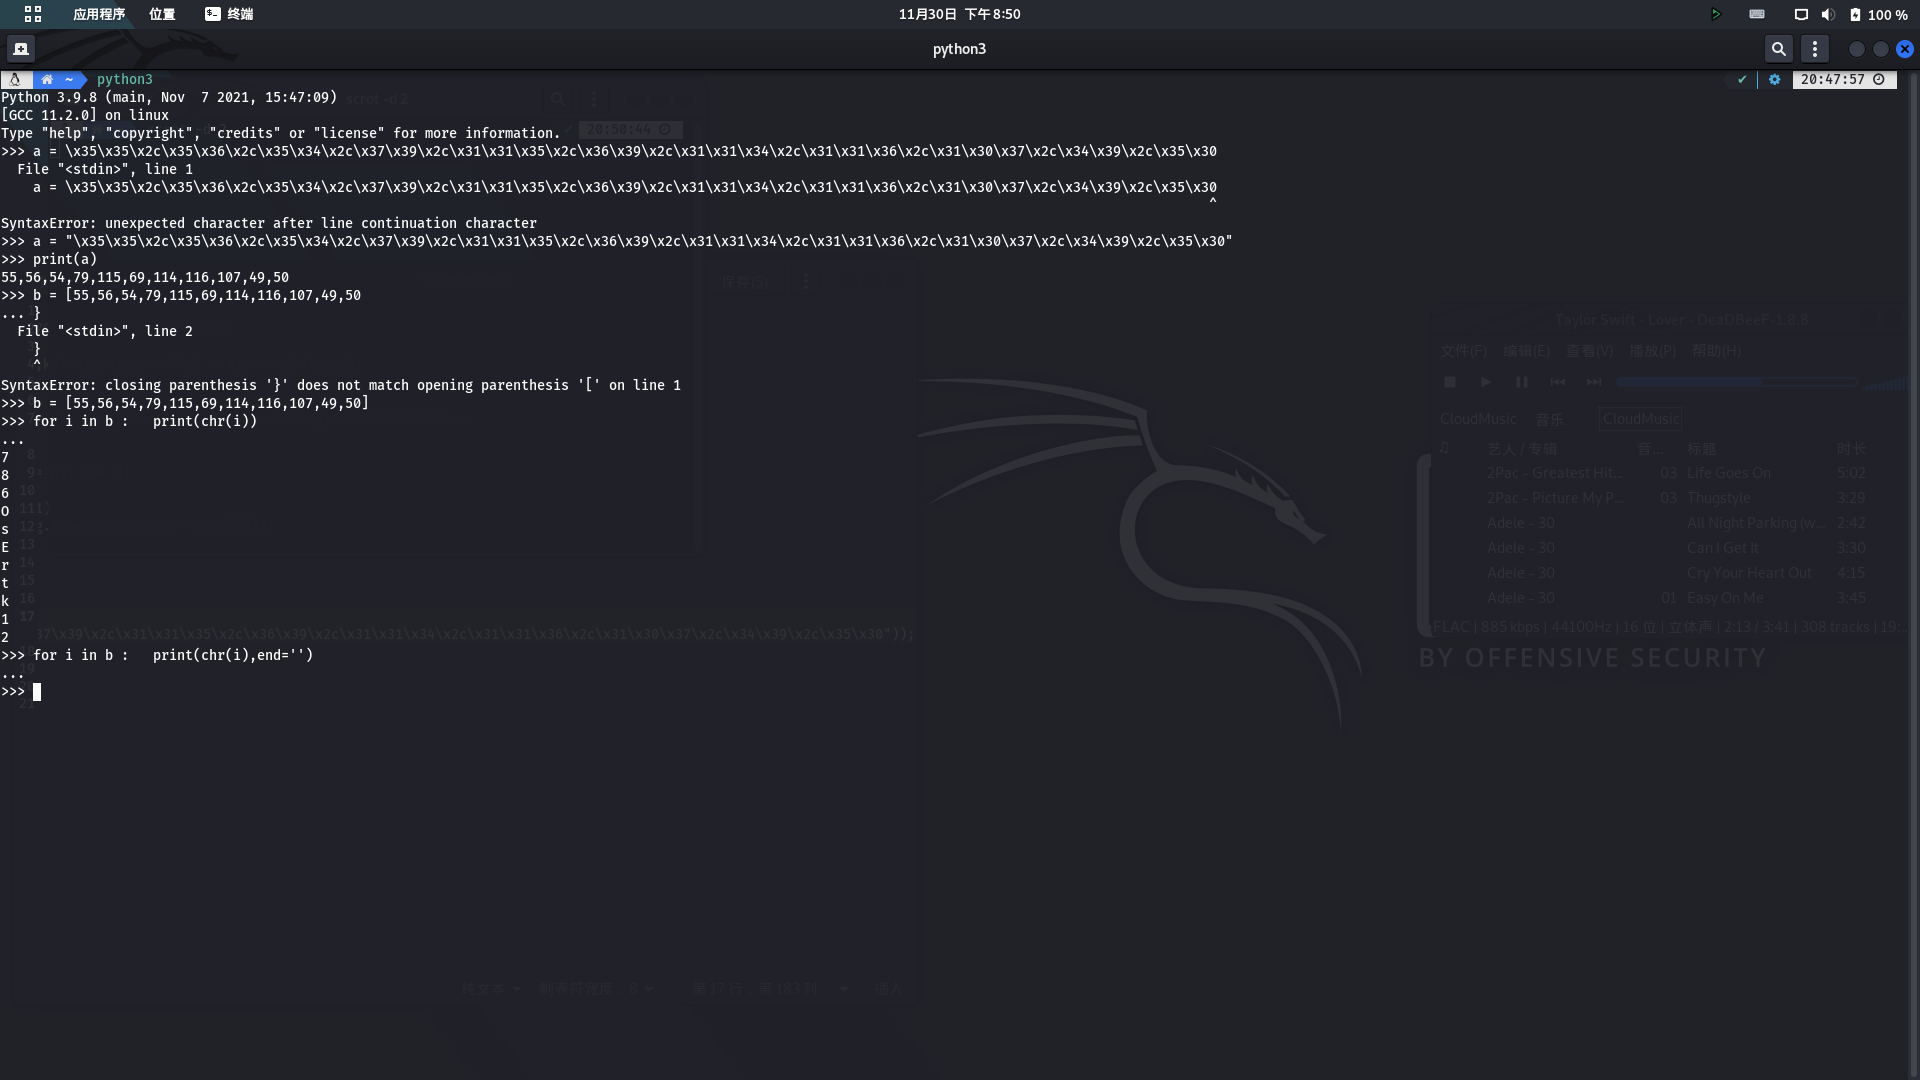Viewport: 1920px width, 1080px height.
Task: Open the battery 100 % status menu
Action: pos(1878,14)
